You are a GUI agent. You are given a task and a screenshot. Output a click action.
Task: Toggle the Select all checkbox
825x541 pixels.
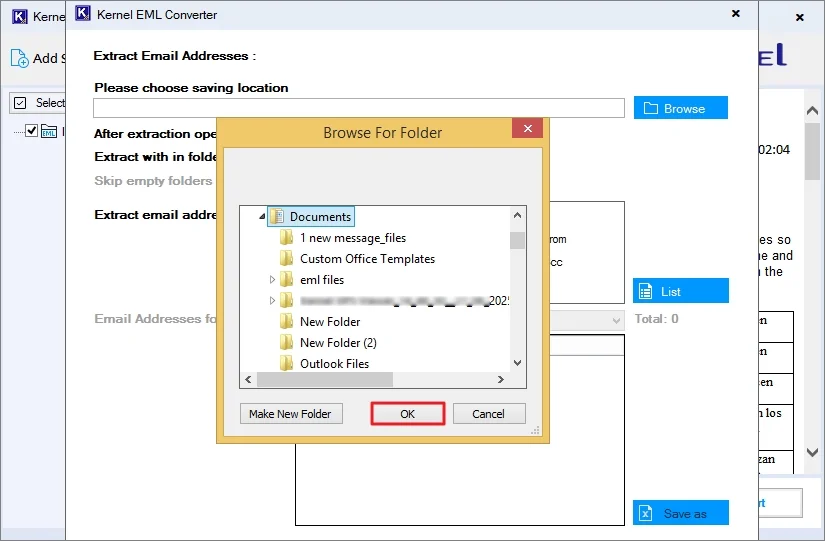[x=19, y=103]
